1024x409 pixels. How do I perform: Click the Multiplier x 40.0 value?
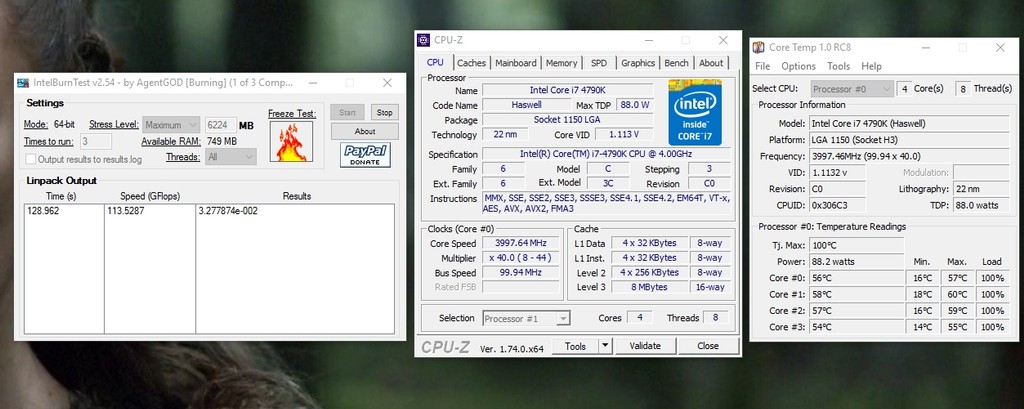coord(520,257)
